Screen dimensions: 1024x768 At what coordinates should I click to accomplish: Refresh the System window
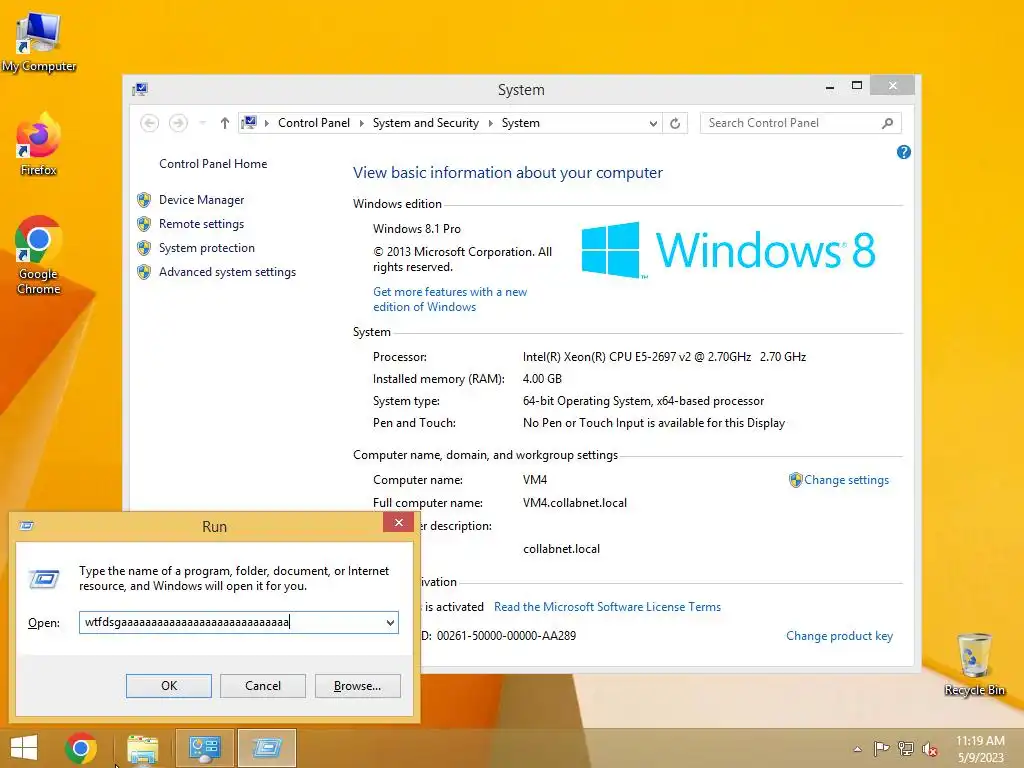point(675,123)
